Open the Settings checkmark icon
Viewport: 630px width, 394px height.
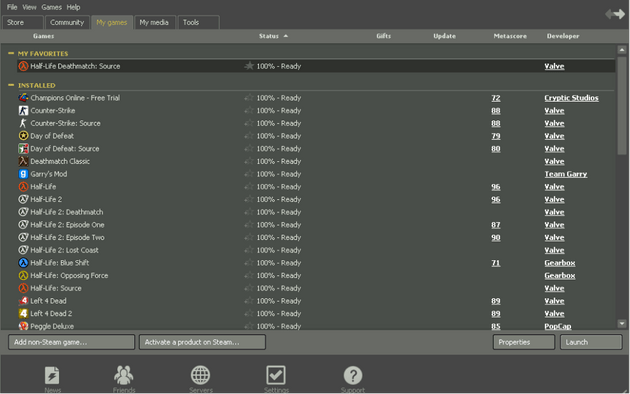point(276,375)
